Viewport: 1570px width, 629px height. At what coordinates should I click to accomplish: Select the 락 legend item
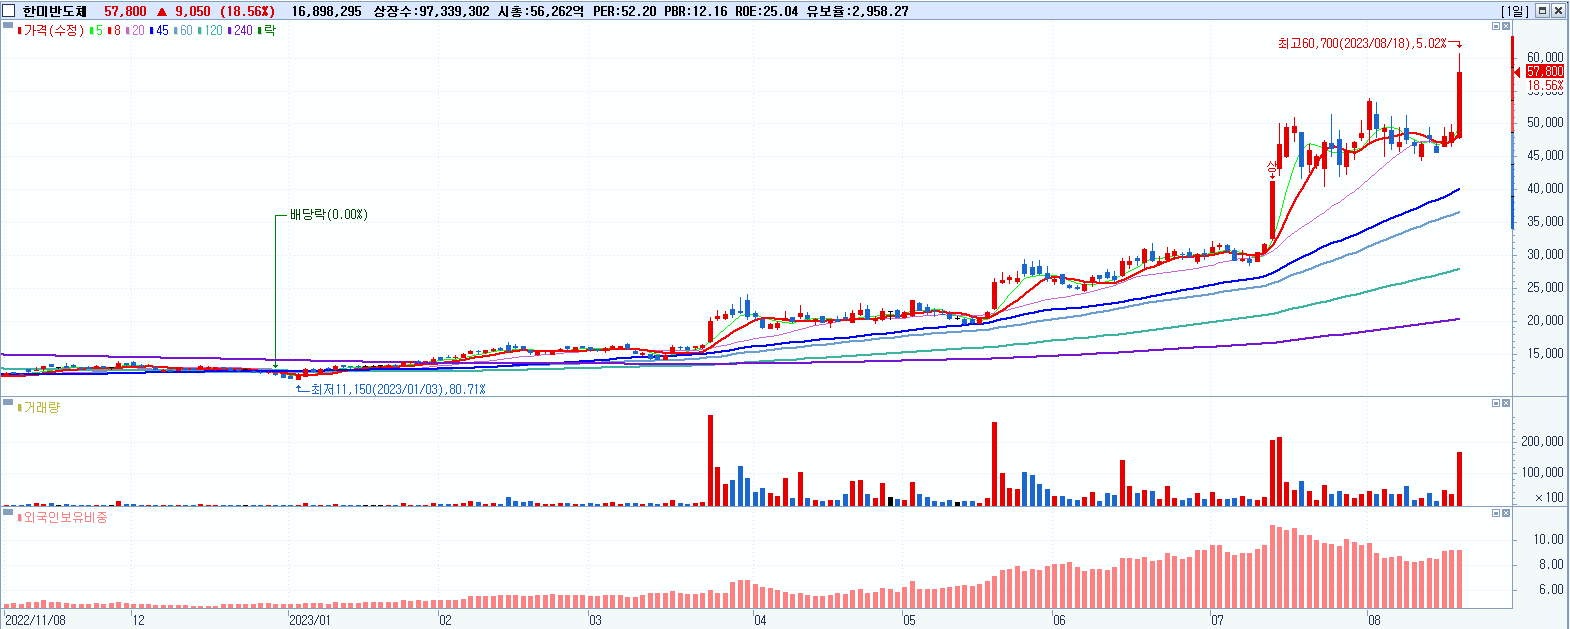point(267,31)
